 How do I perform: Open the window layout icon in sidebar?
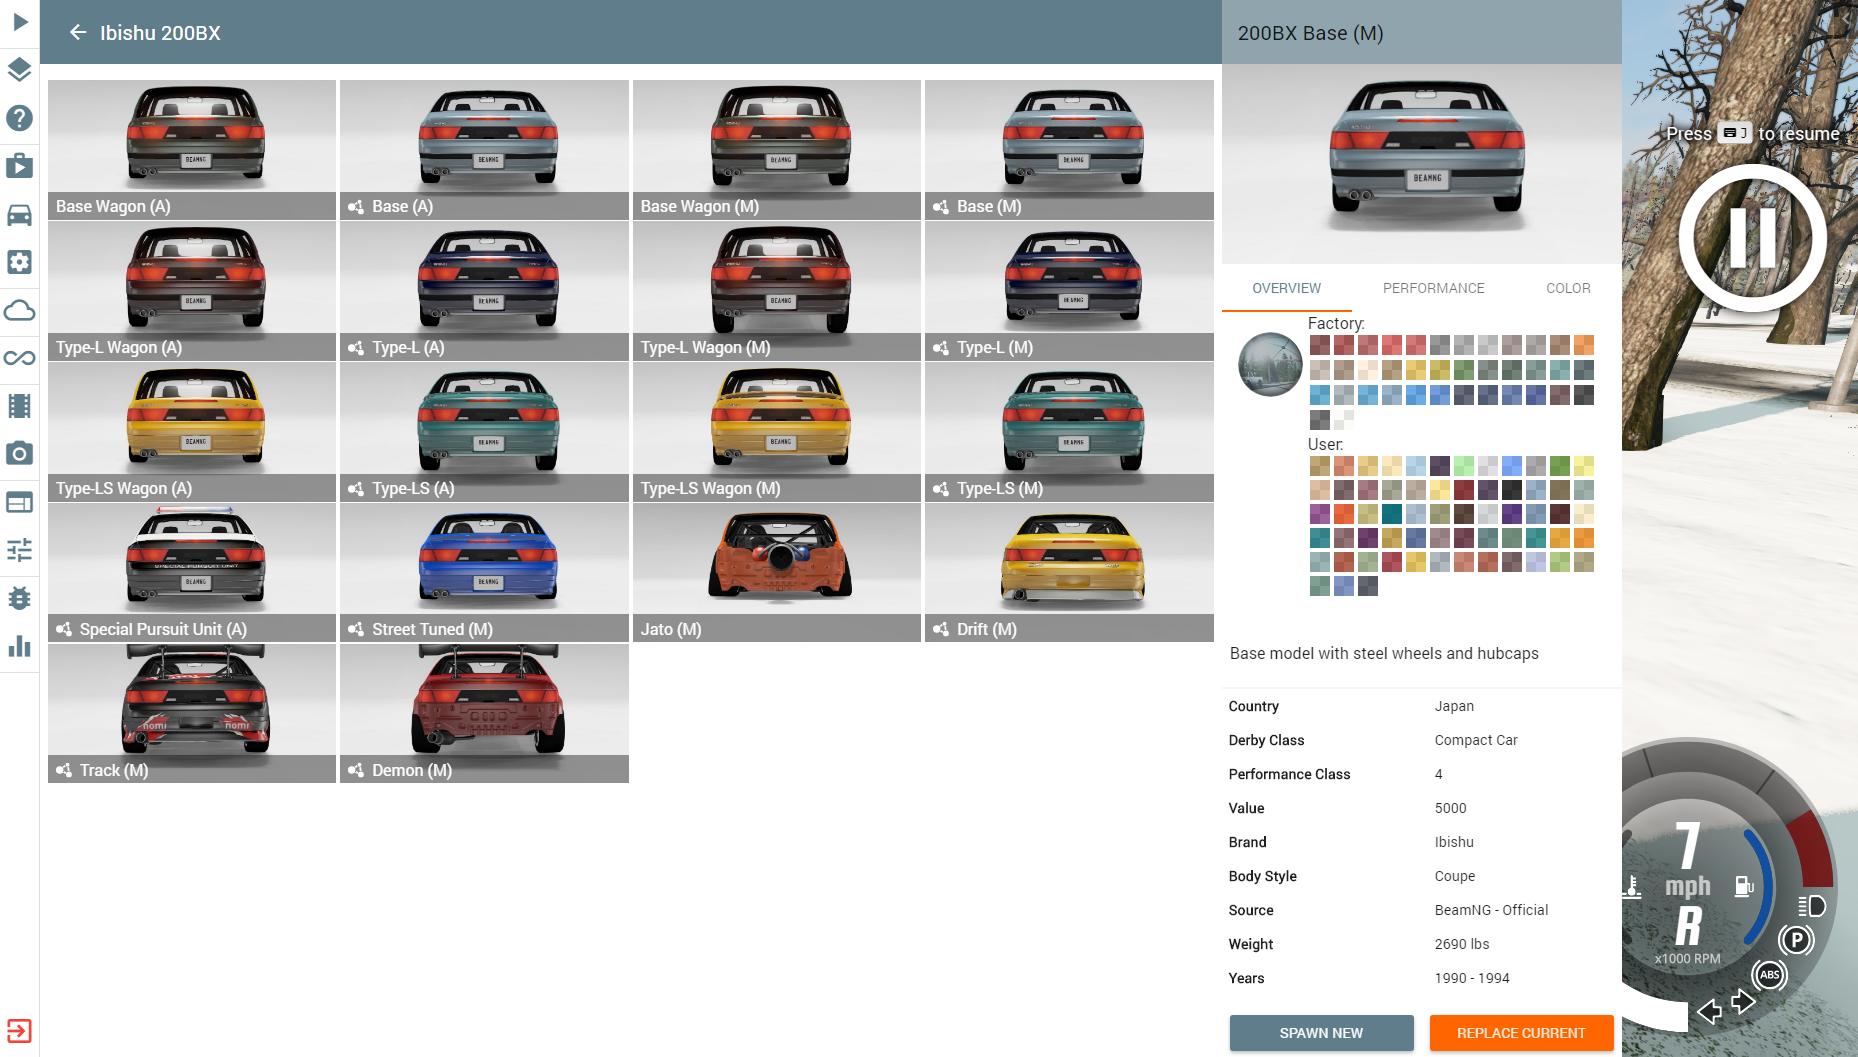tap(20, 502)
